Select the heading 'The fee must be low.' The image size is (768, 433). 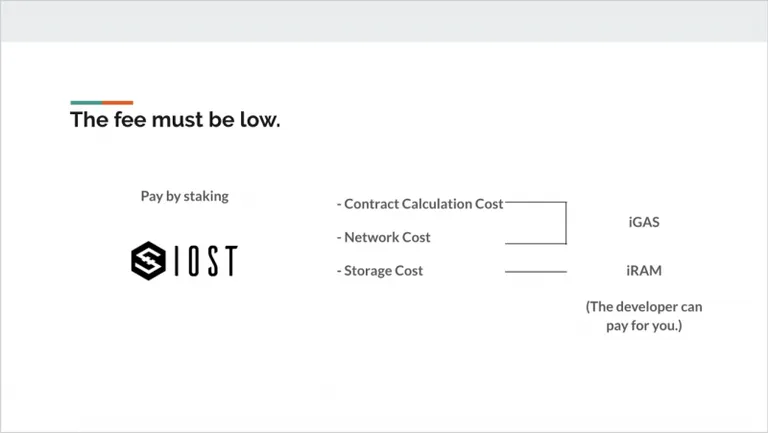pyautogui.click(x=175, y=120)
